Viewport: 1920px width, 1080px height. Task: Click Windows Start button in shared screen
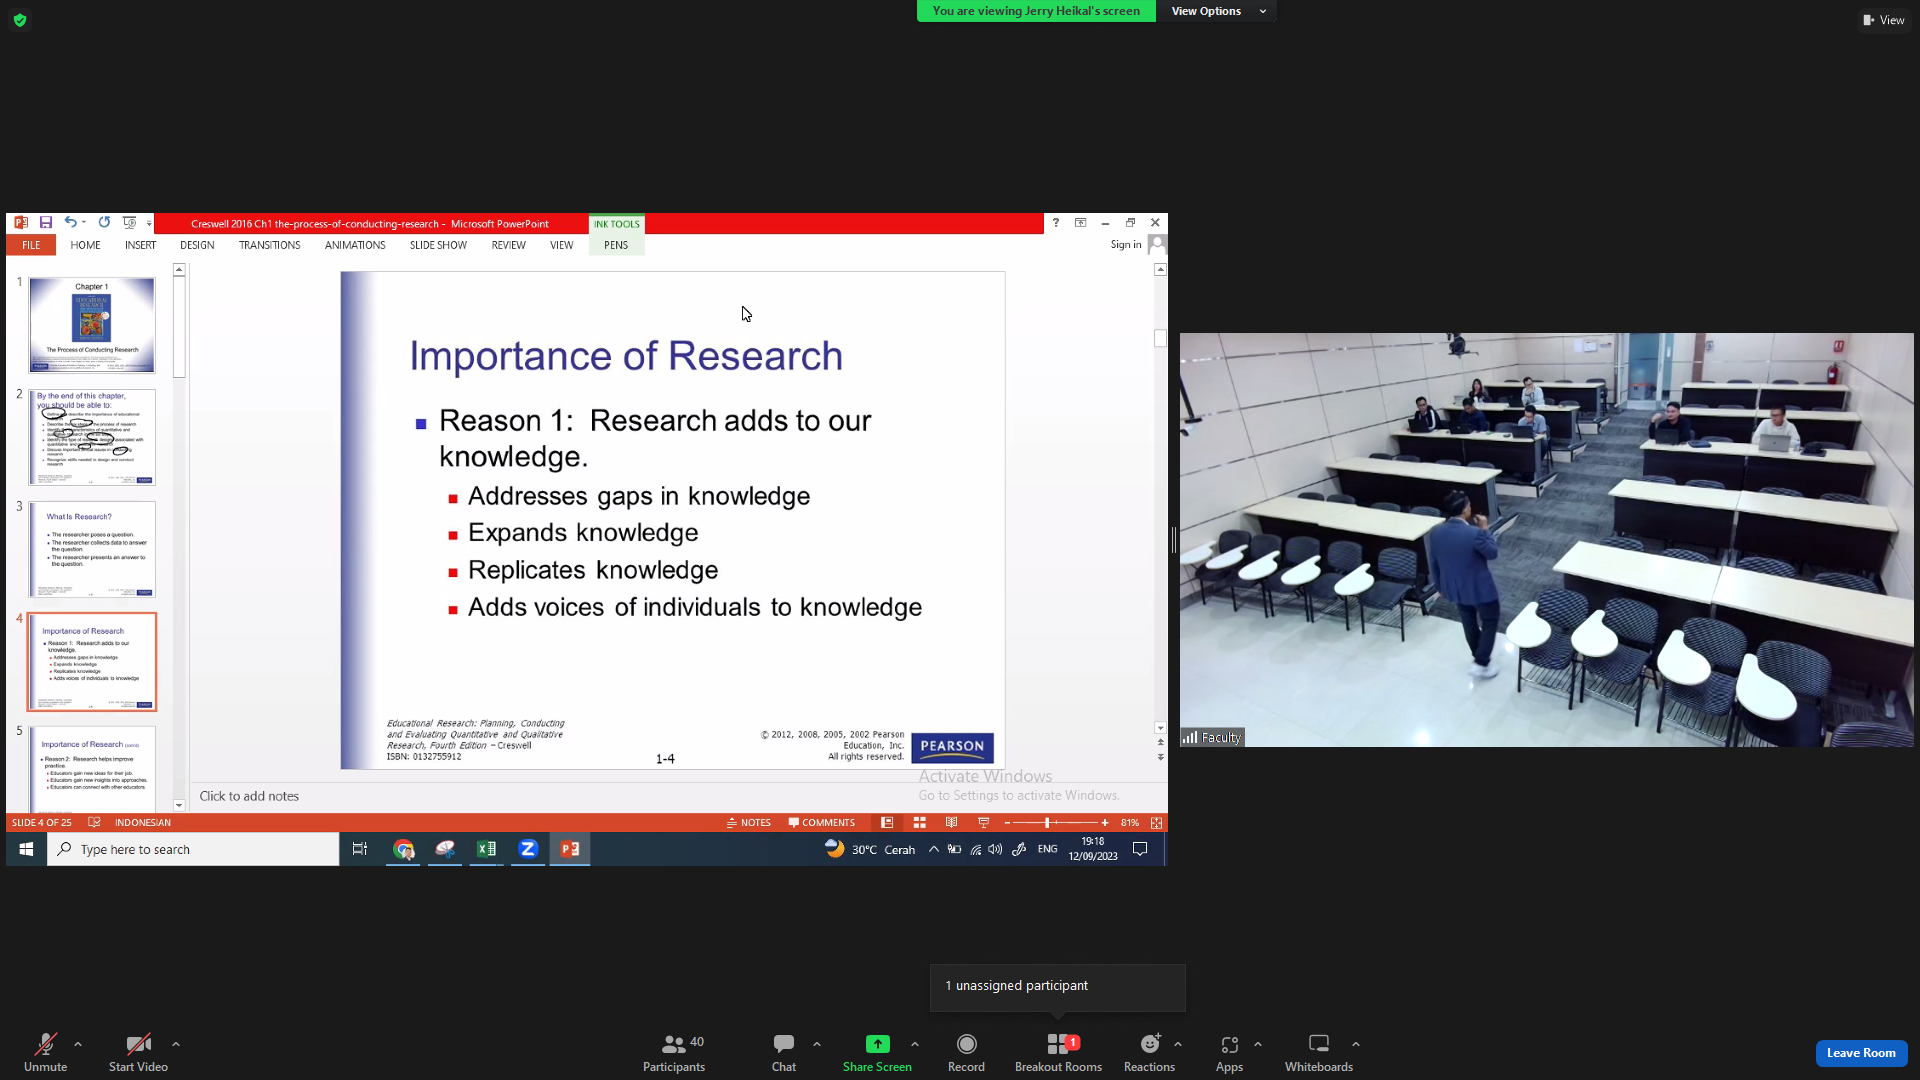[x=26, y=849]
